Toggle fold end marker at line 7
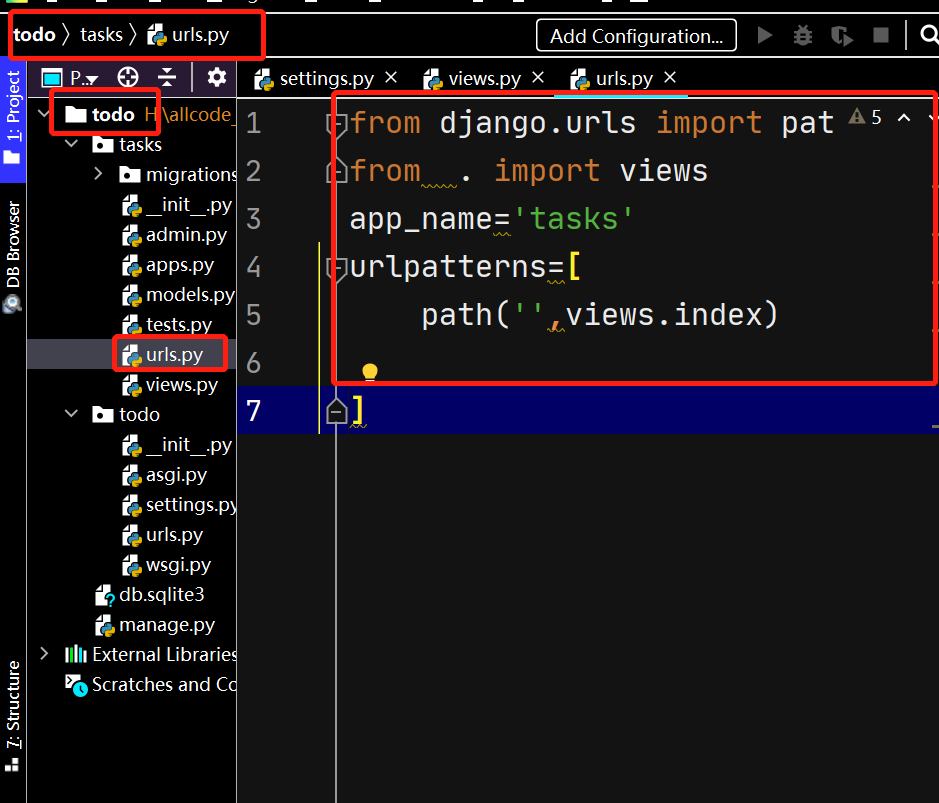939x803 pixels. click(337, 411)
